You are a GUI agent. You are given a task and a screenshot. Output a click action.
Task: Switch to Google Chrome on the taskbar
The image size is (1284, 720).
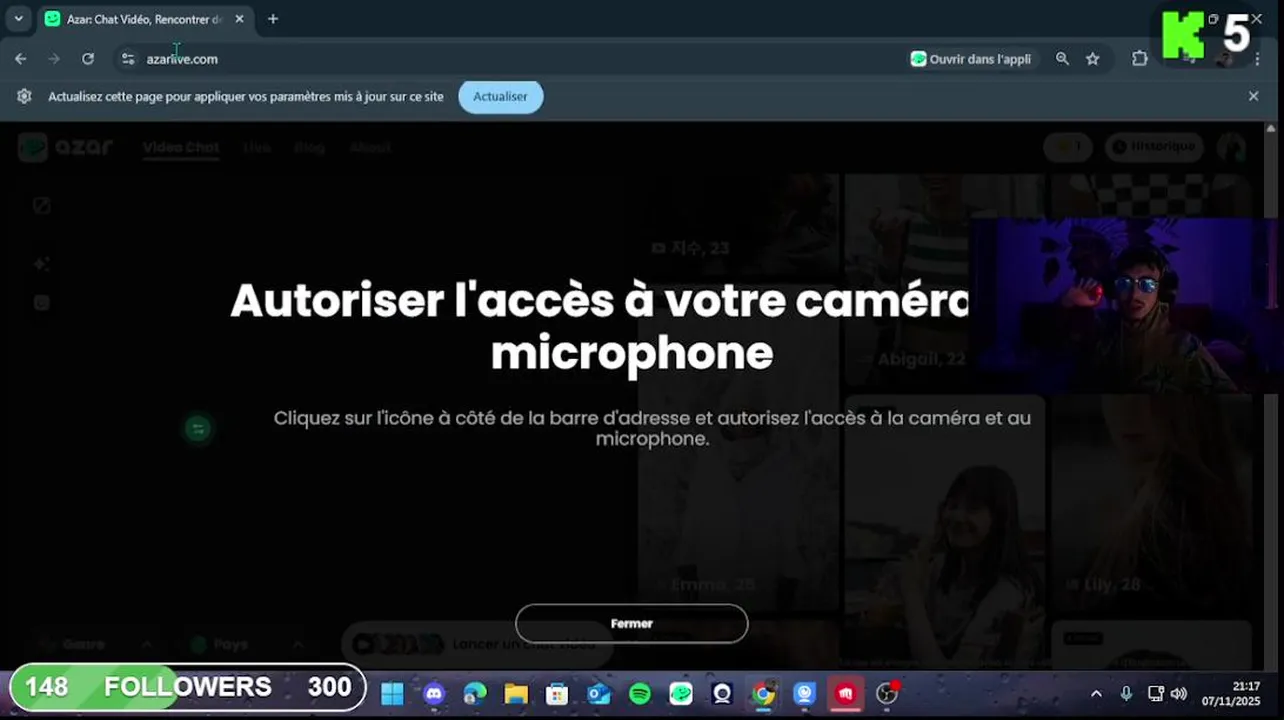(x=763, y=693)
